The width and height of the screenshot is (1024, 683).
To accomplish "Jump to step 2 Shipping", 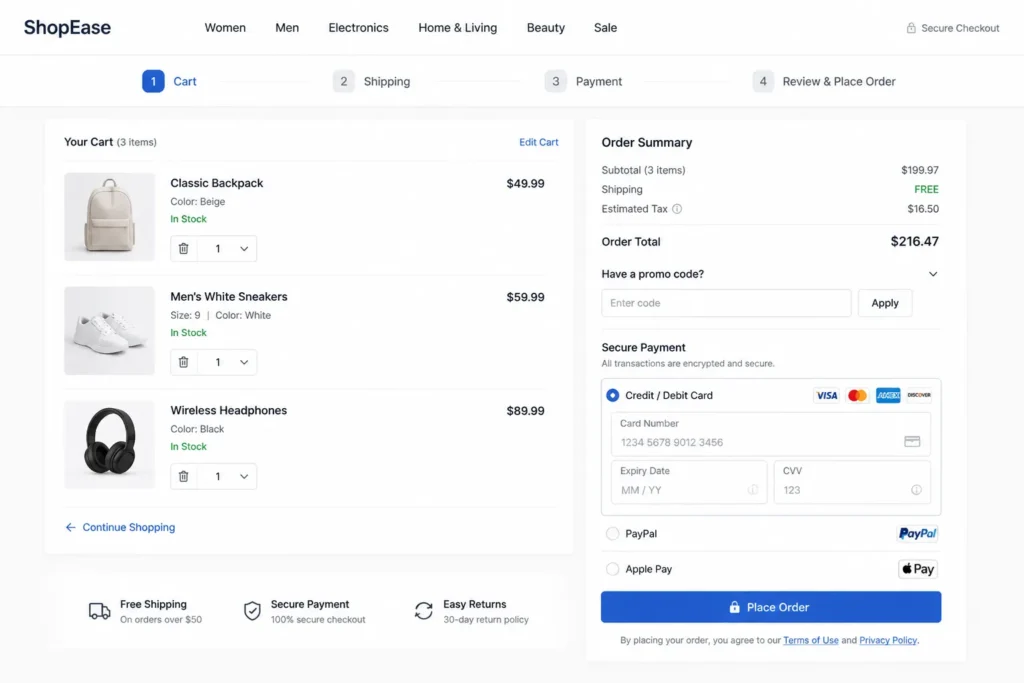I will (372, 82).
